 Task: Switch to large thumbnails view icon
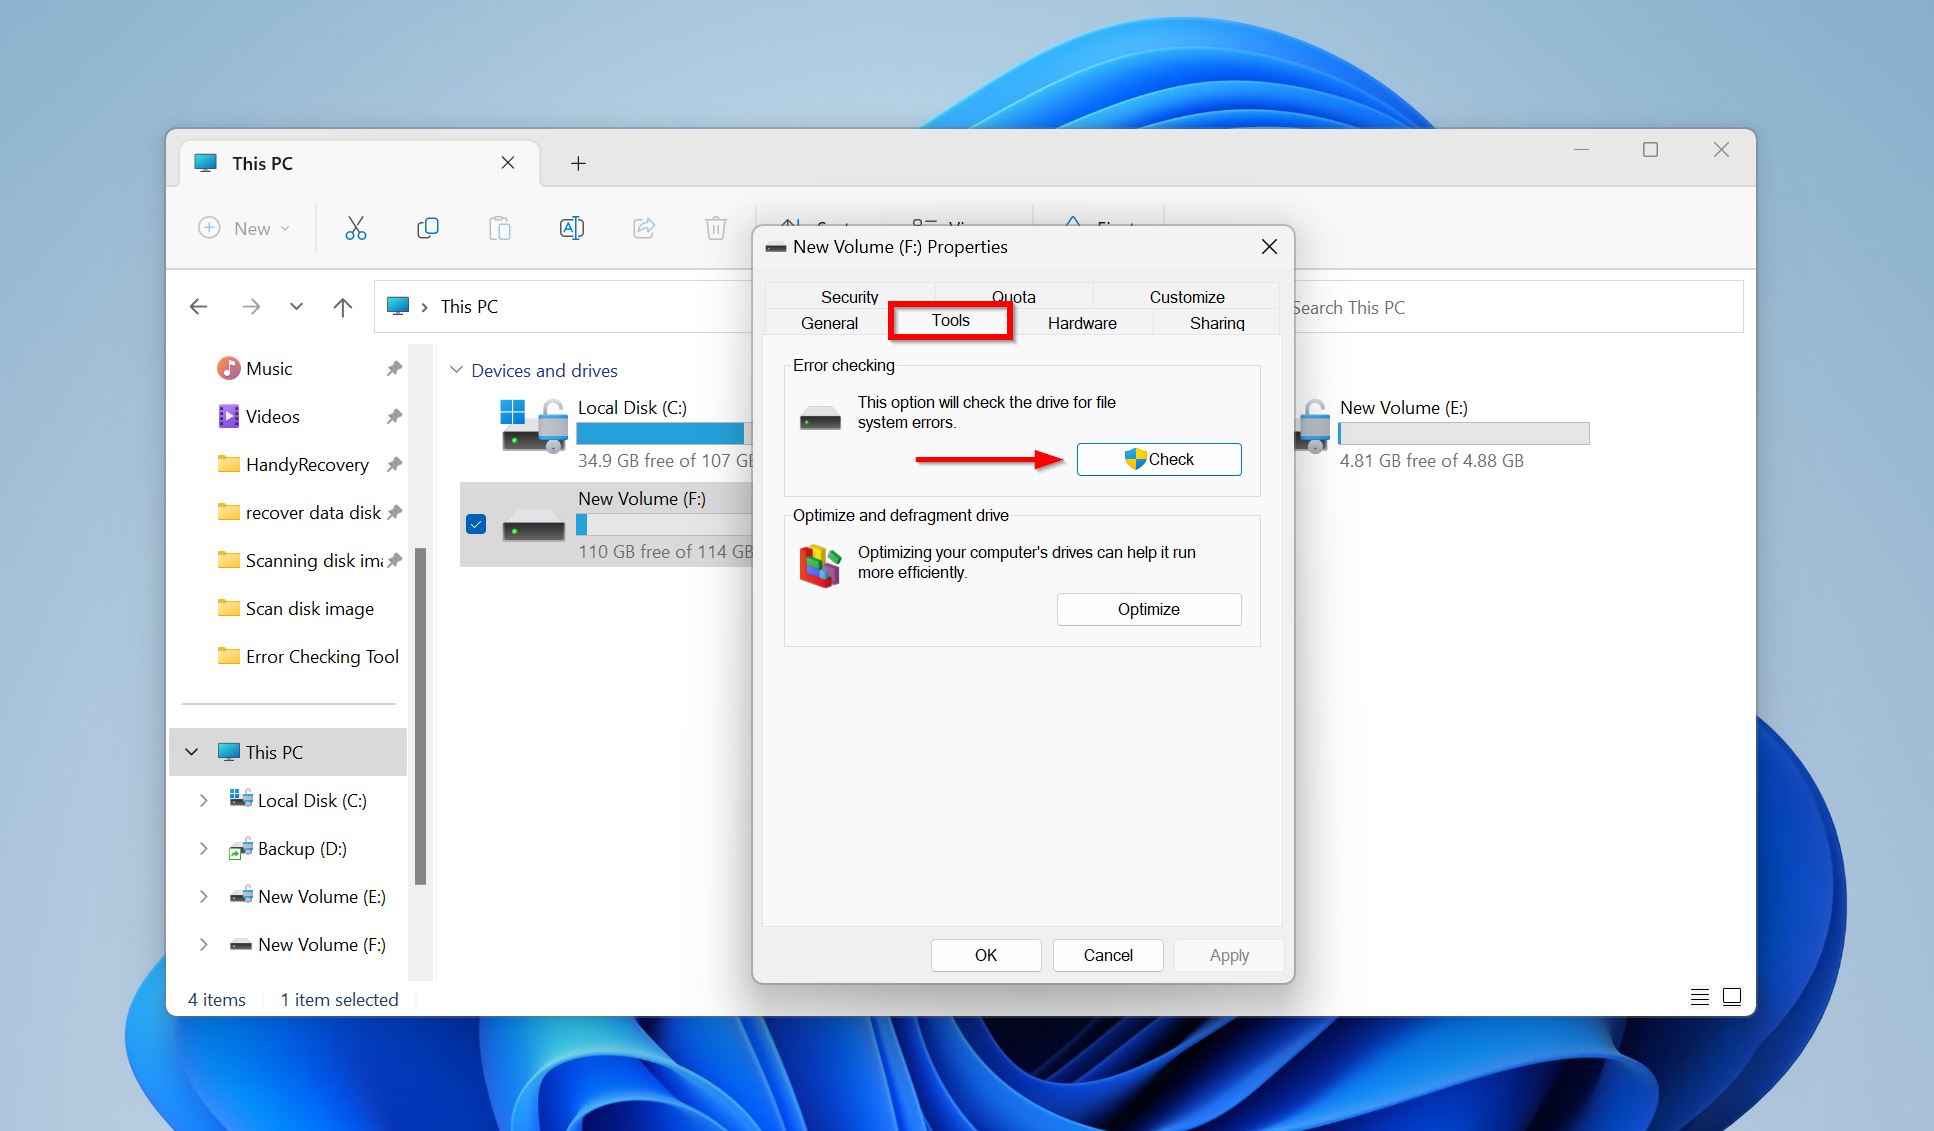click(1732, 997)
